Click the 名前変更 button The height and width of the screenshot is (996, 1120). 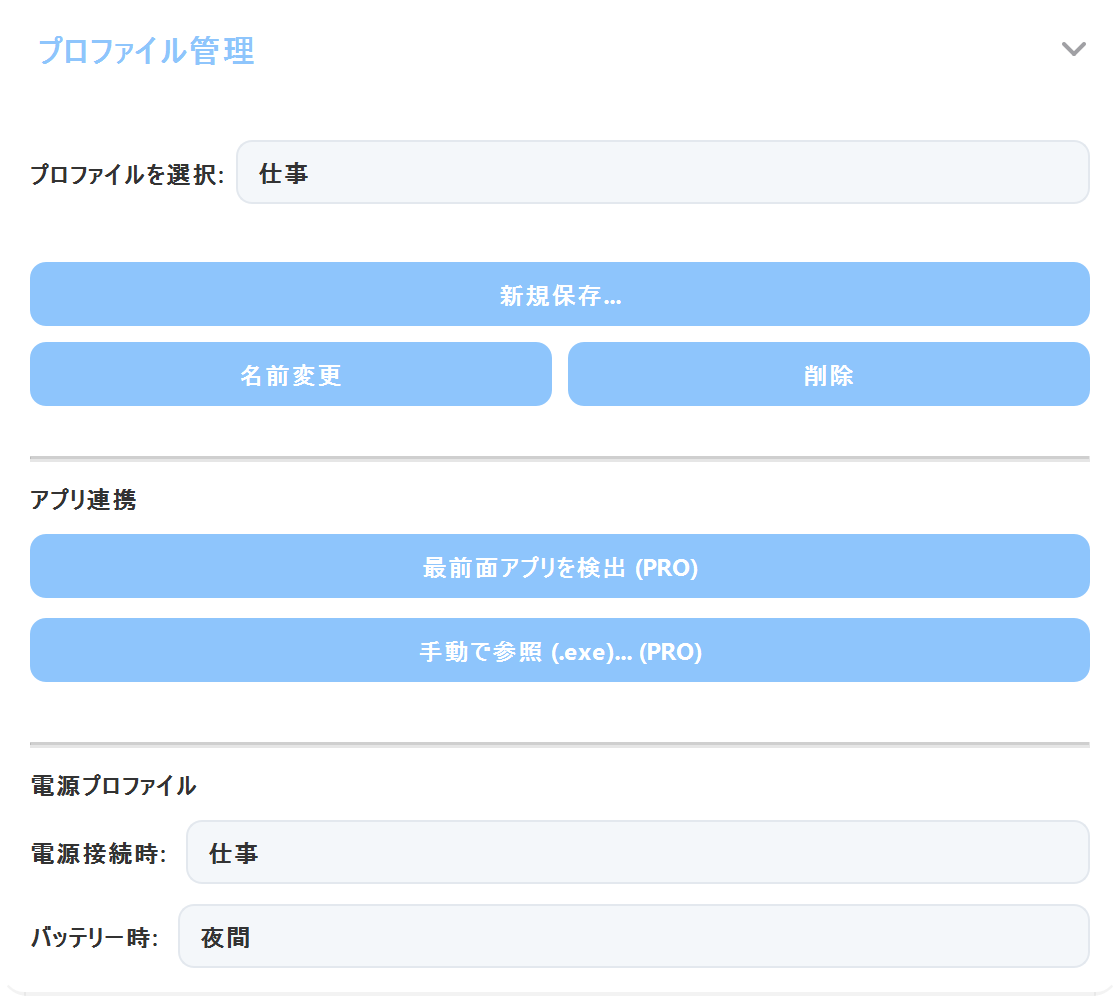(291, 374)
